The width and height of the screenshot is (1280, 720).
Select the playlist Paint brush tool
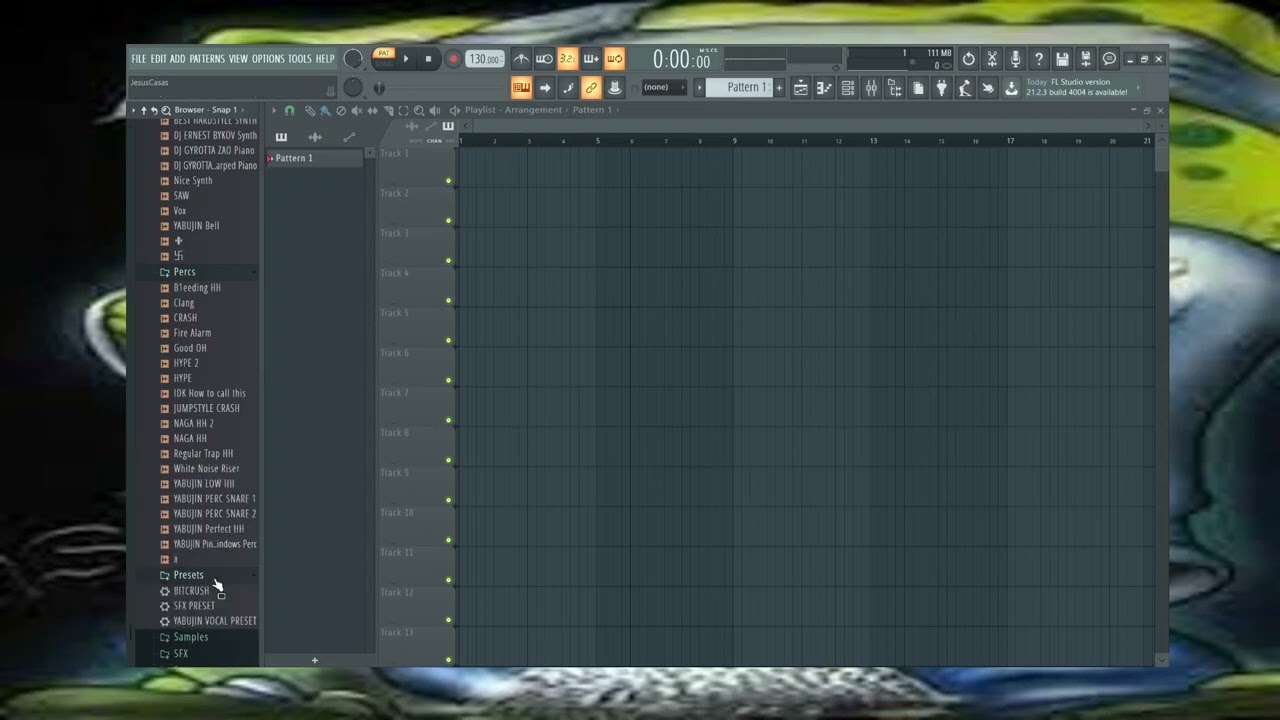(325, 110)
